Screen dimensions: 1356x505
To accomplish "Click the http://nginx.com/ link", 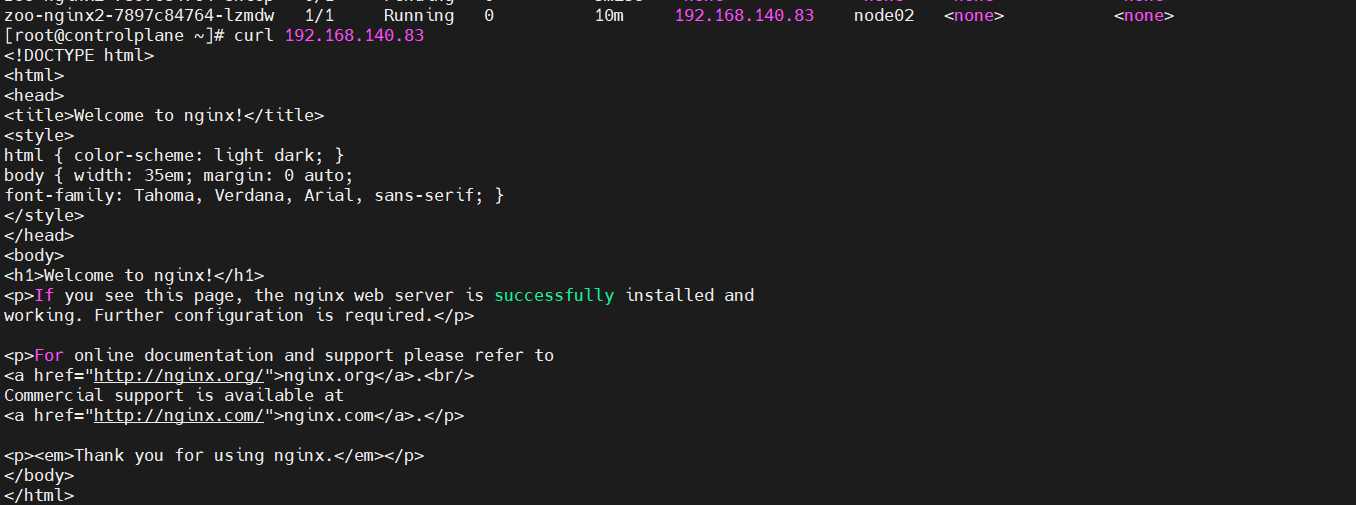I will (178, 416).
